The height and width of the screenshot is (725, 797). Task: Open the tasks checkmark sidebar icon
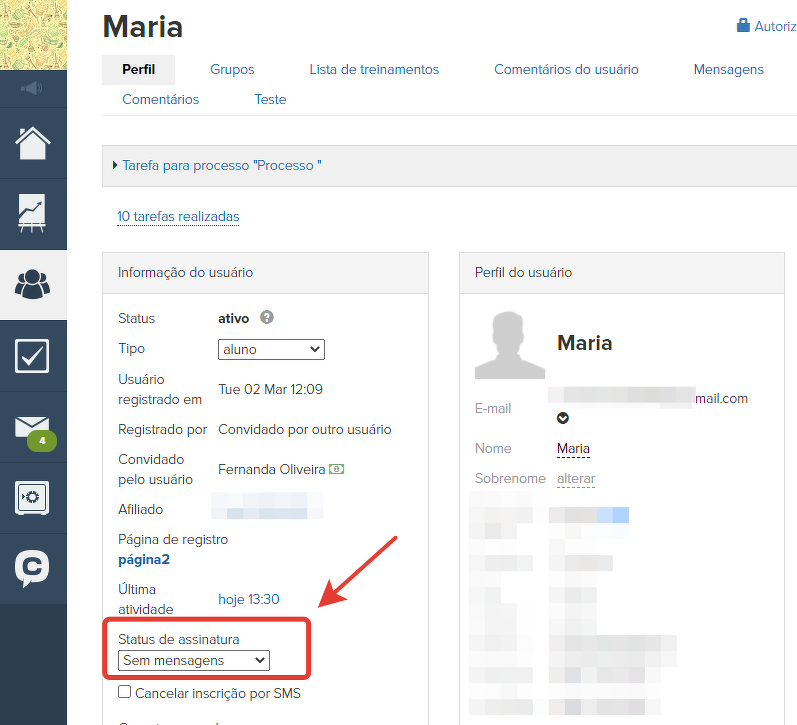pyautogui.click(x=33, y=355)
